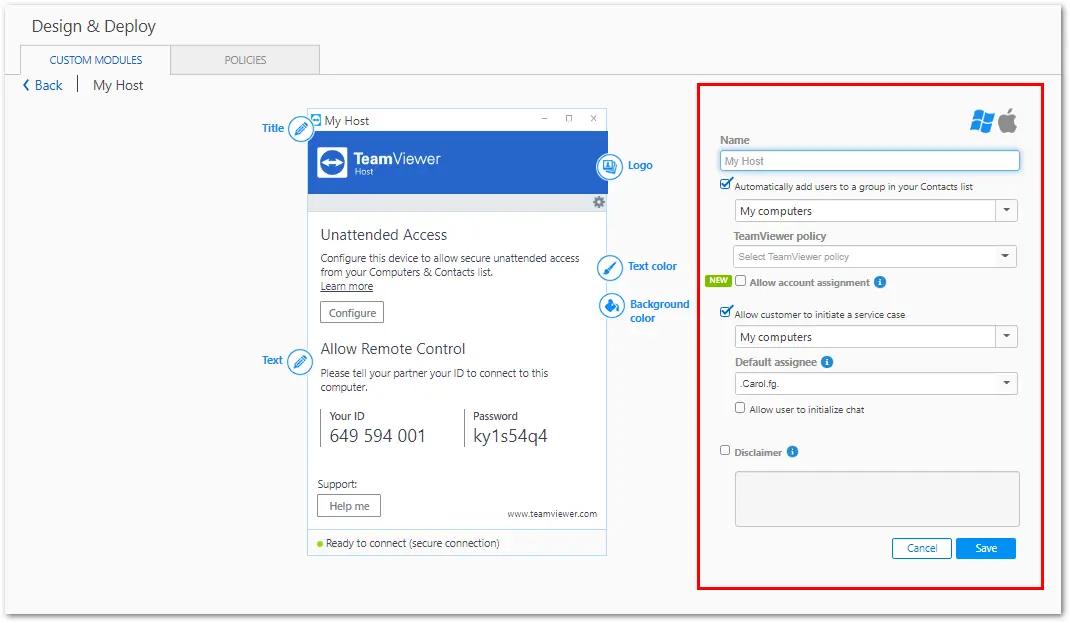The image size is (1070, 623).
Task: Click the blue Text color label
Action: pos(652,266)
